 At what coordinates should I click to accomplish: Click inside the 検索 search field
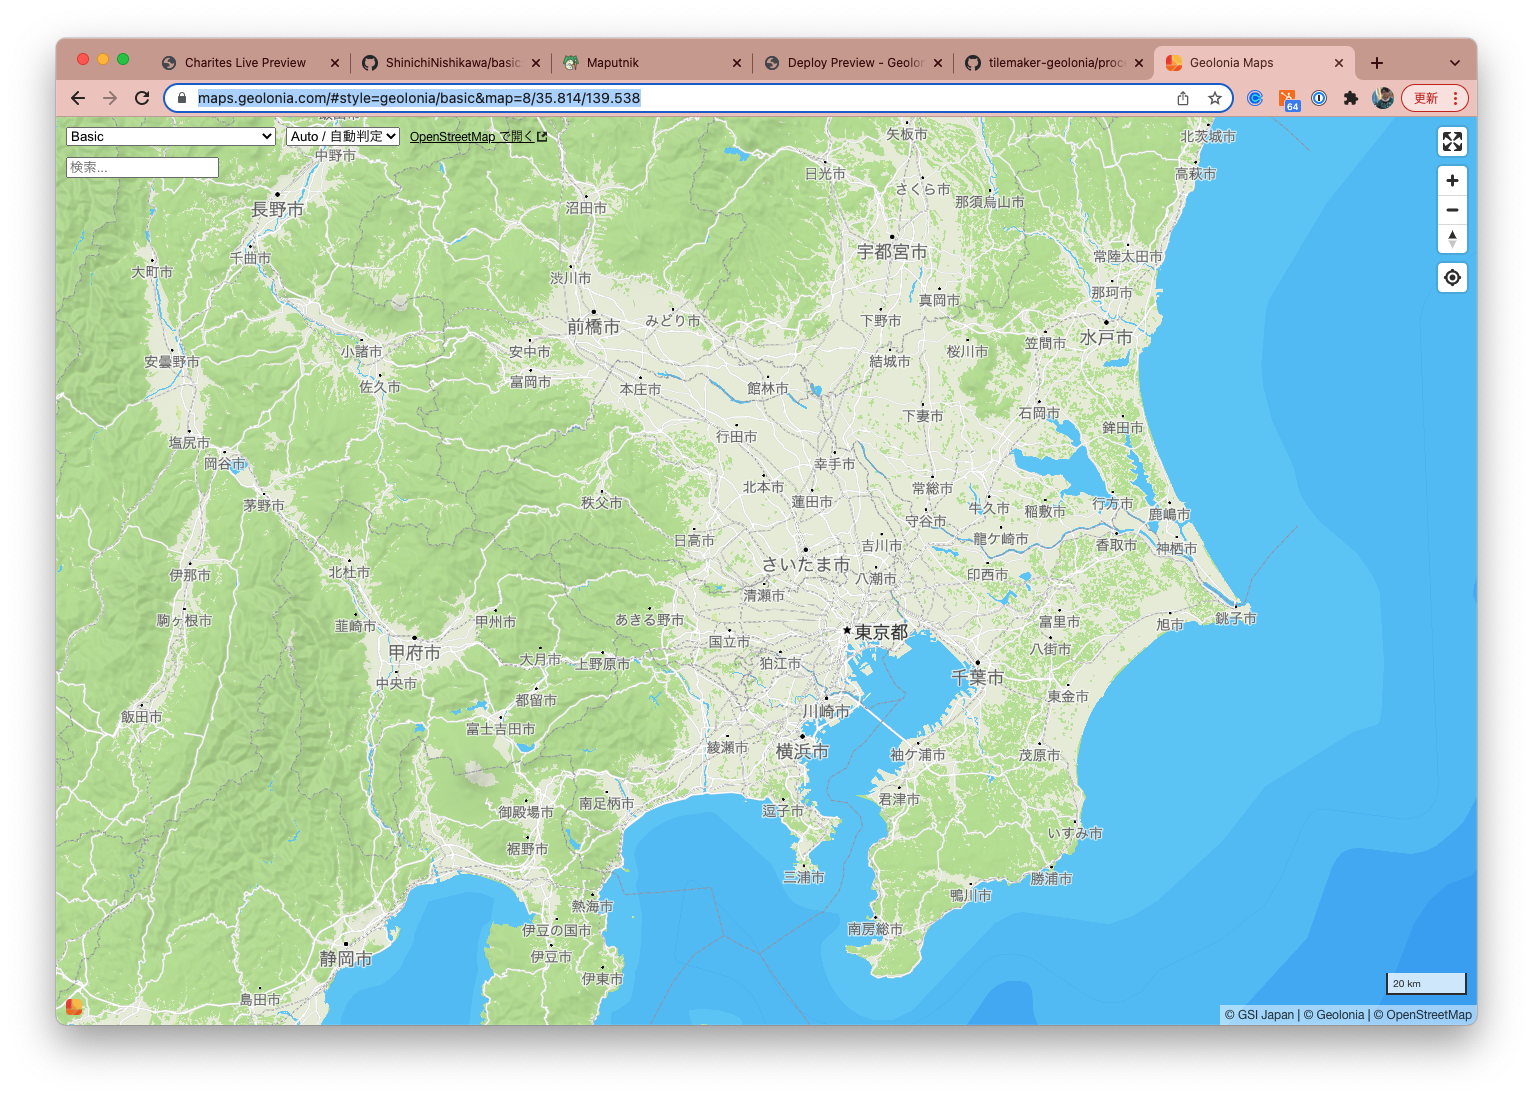click(x=142, y=167)
